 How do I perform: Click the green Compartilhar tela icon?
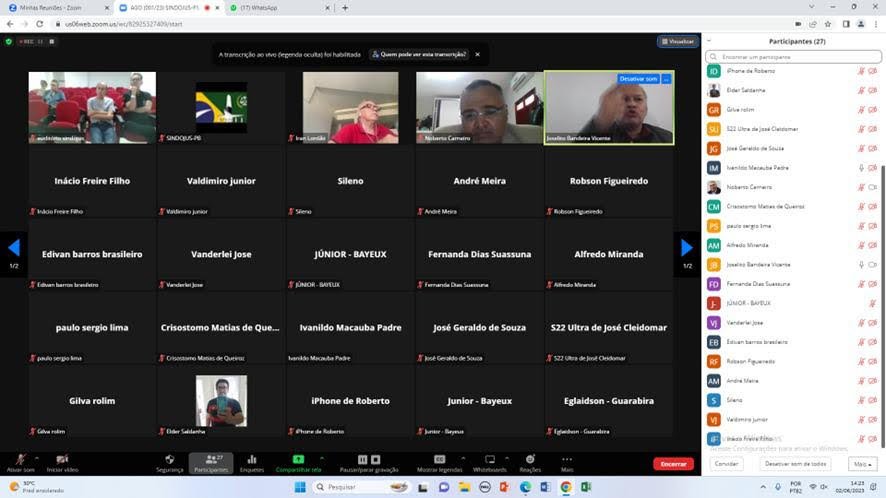point(298,459)
